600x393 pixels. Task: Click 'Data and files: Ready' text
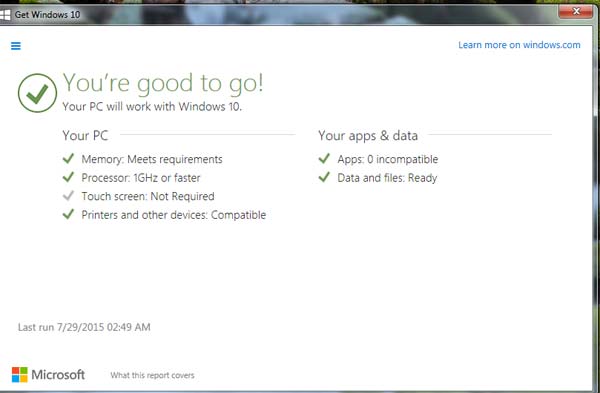(x=387, y=178)
